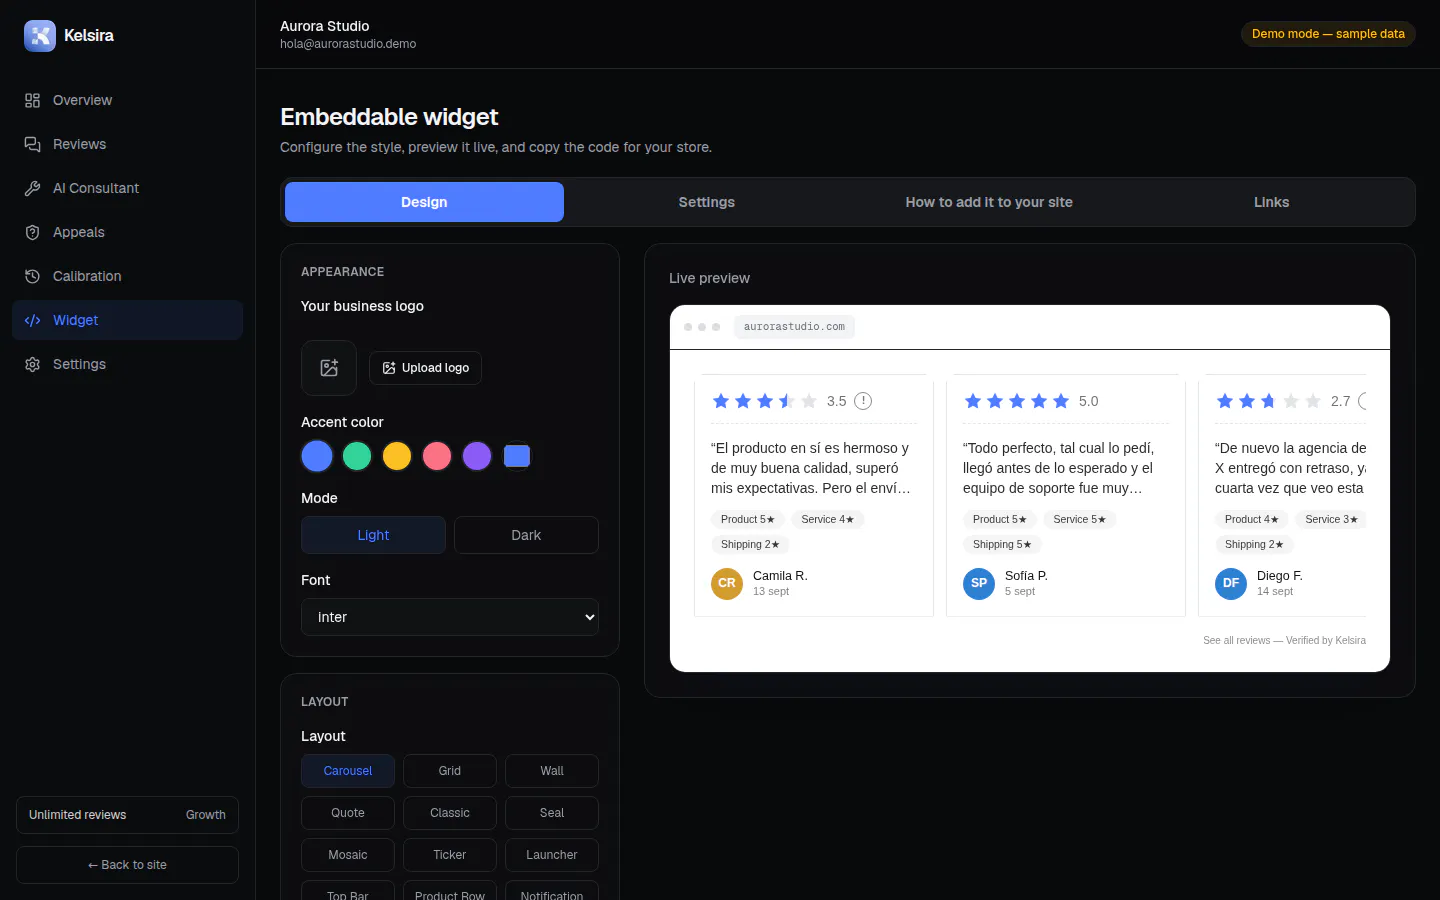Image resolution: width=1440 pixels, height=900 pixels.
Task: Open sidebar Settings page
Action: (x=127, y=364)
